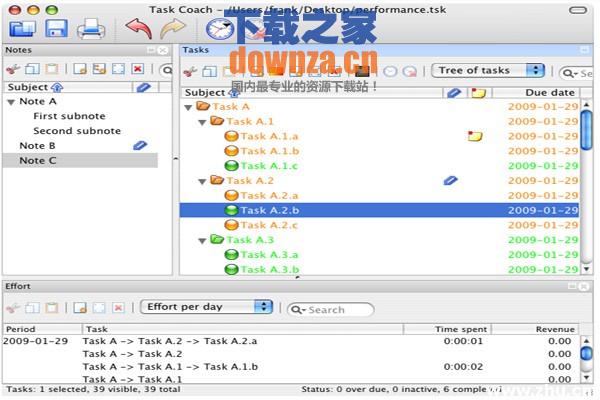Sort by Tasks attachment column header
The width and height of the screenshot is (600, 400).
(x=454, y=93)
